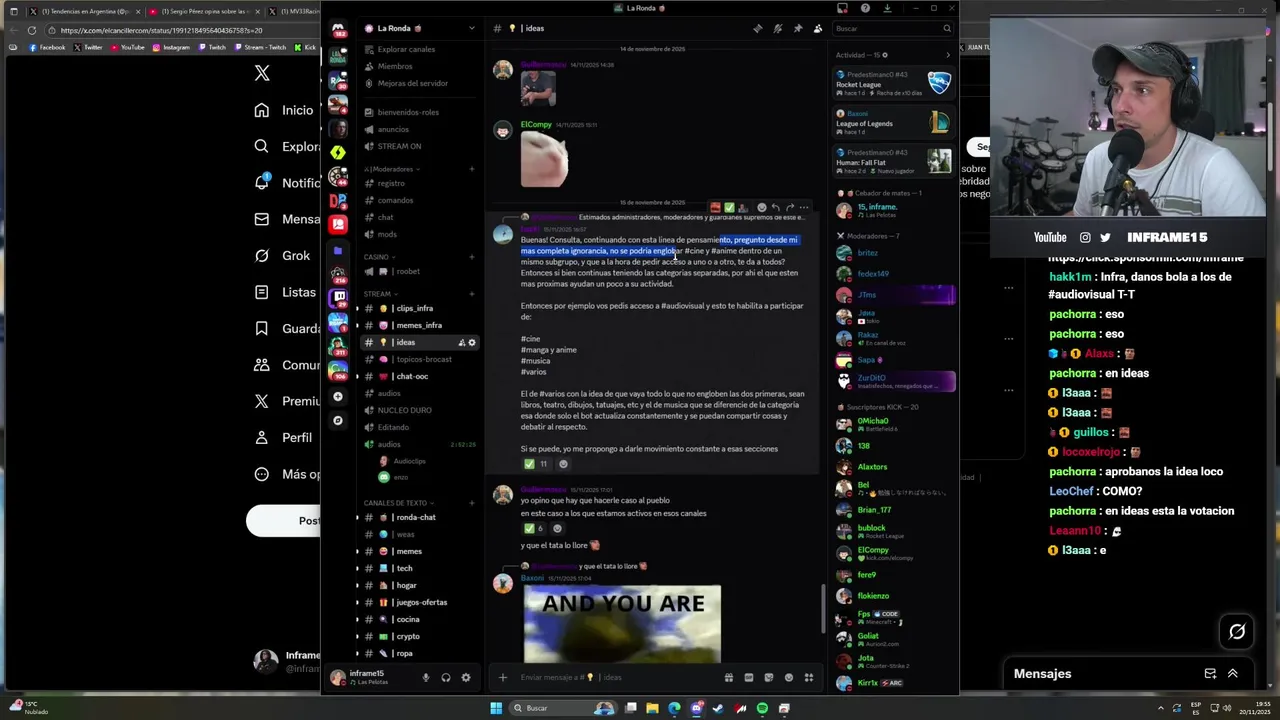Show pinned messages in ideas channel
The width and height of the screenshot is (1280, 720).
(x=797, y=28)
